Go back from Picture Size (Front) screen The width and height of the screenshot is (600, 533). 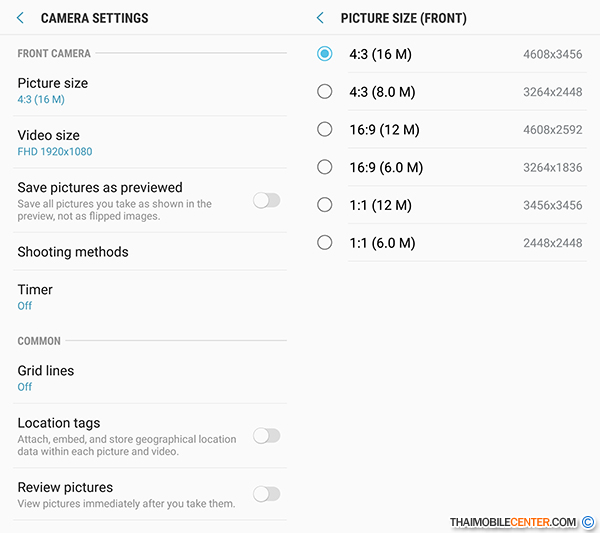[320, 18]
